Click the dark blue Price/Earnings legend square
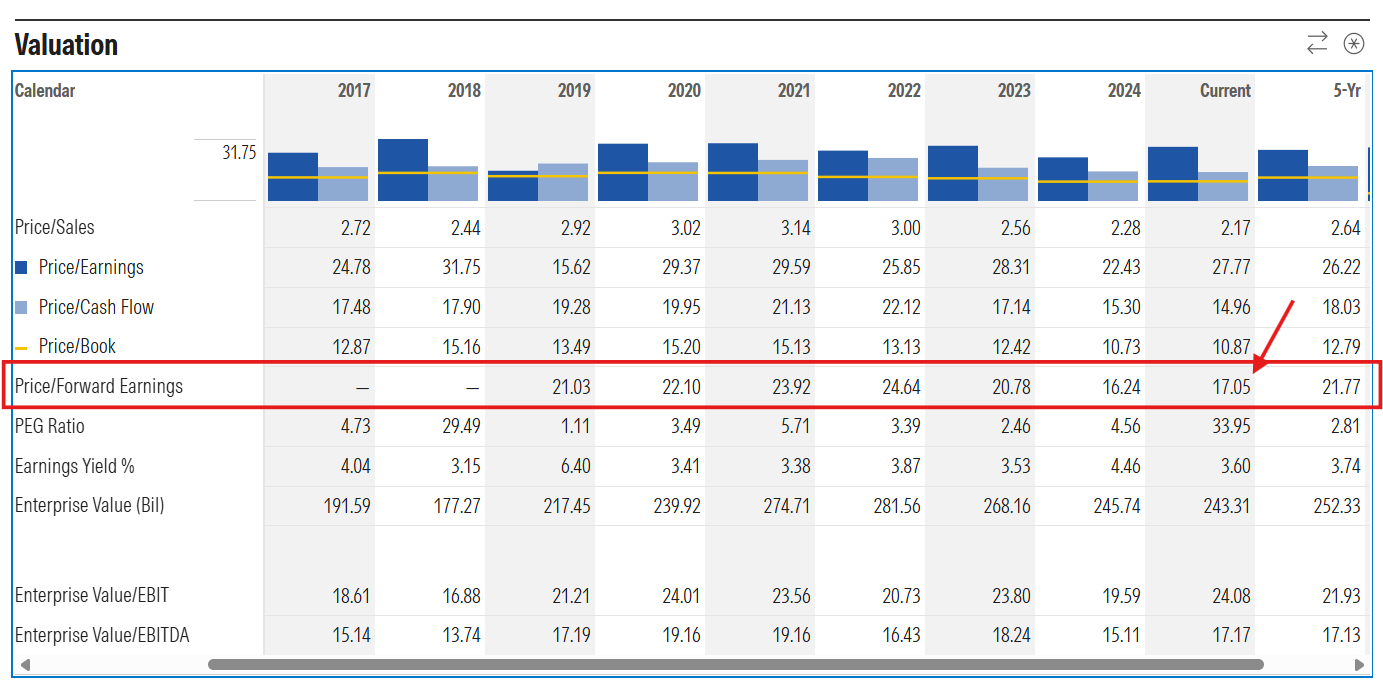Image resolution: width=1383 pixels, height=682 pixels. coord(21,268)
